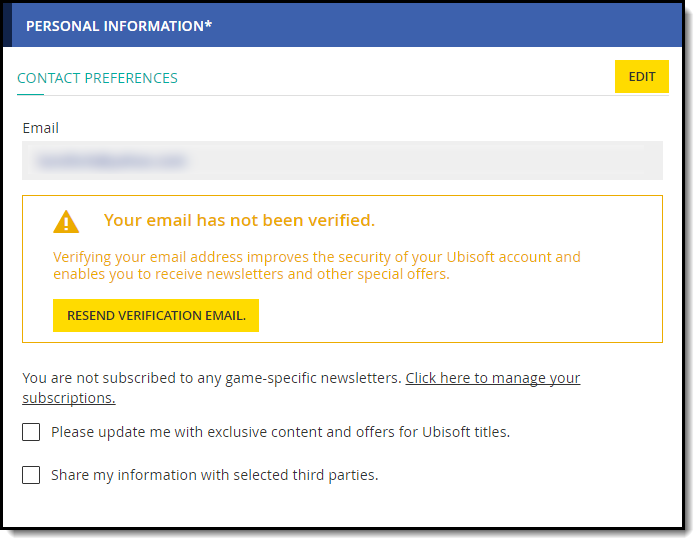Click 'Your email has not been verified.' heading
The width and height of the screenshot is (700, 545).
pos(240,220)
